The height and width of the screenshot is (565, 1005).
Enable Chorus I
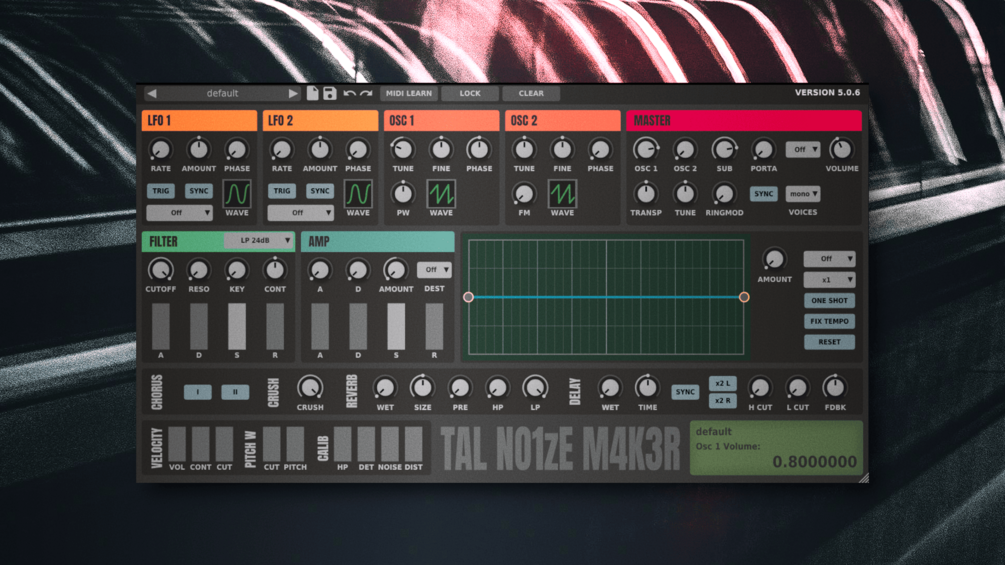(x=197, y=391)
